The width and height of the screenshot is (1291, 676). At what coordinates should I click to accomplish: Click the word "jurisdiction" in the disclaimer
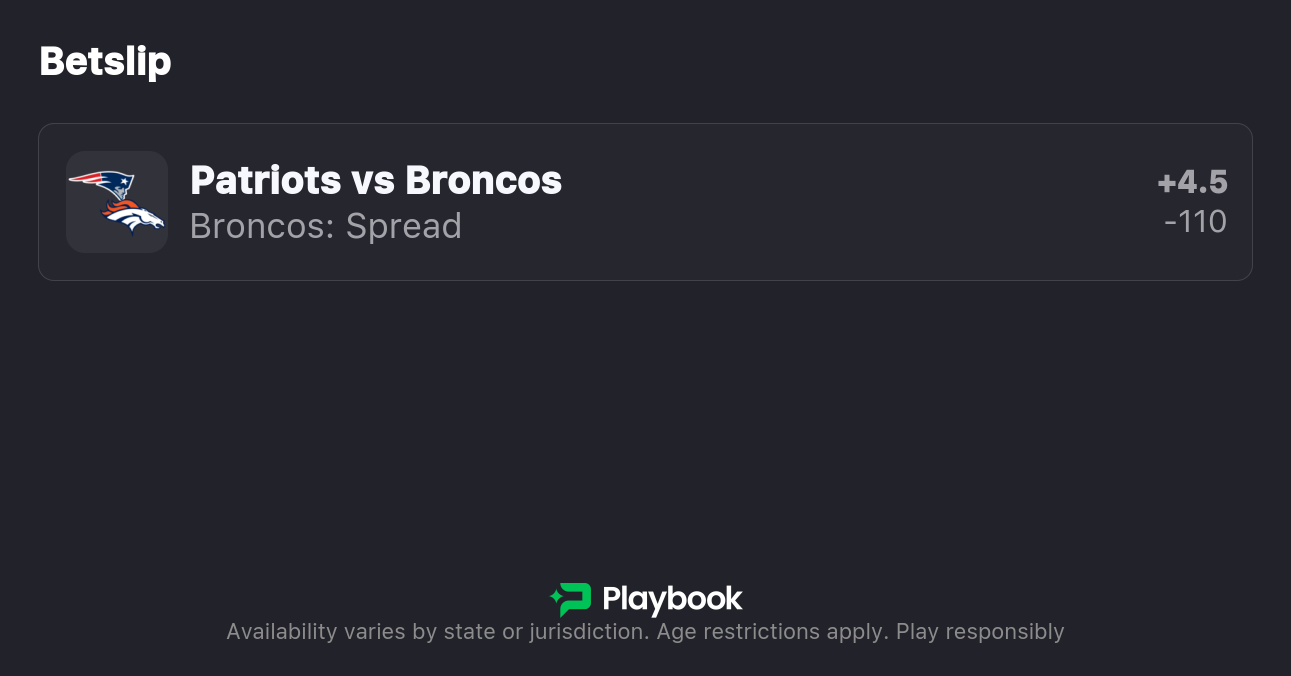(x=588, y=632)
